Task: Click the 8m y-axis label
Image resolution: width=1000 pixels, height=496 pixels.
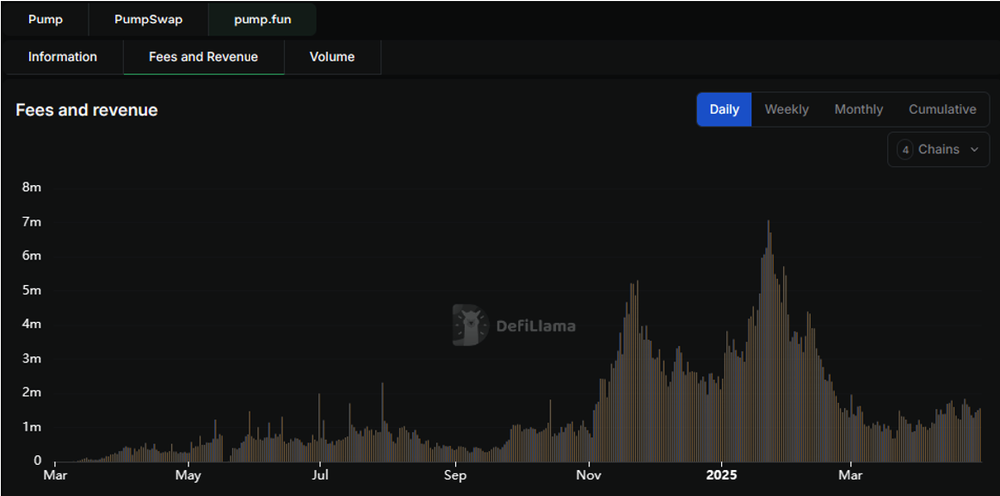Action: coord(32,187)
